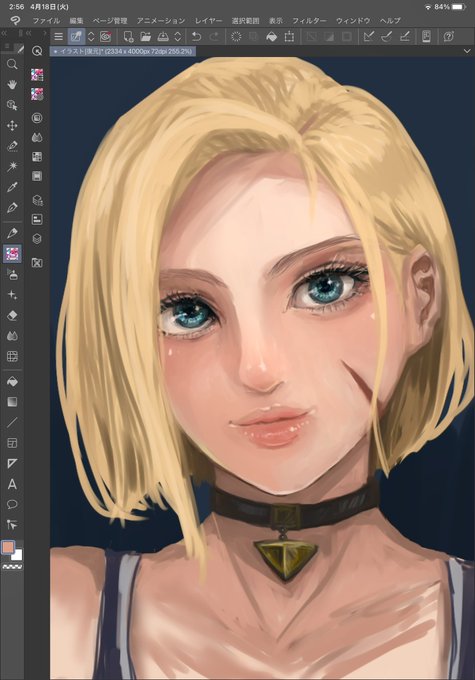475x680 pixels.
Task: Click the Save icon in command bar
Action: click(163, 36)
